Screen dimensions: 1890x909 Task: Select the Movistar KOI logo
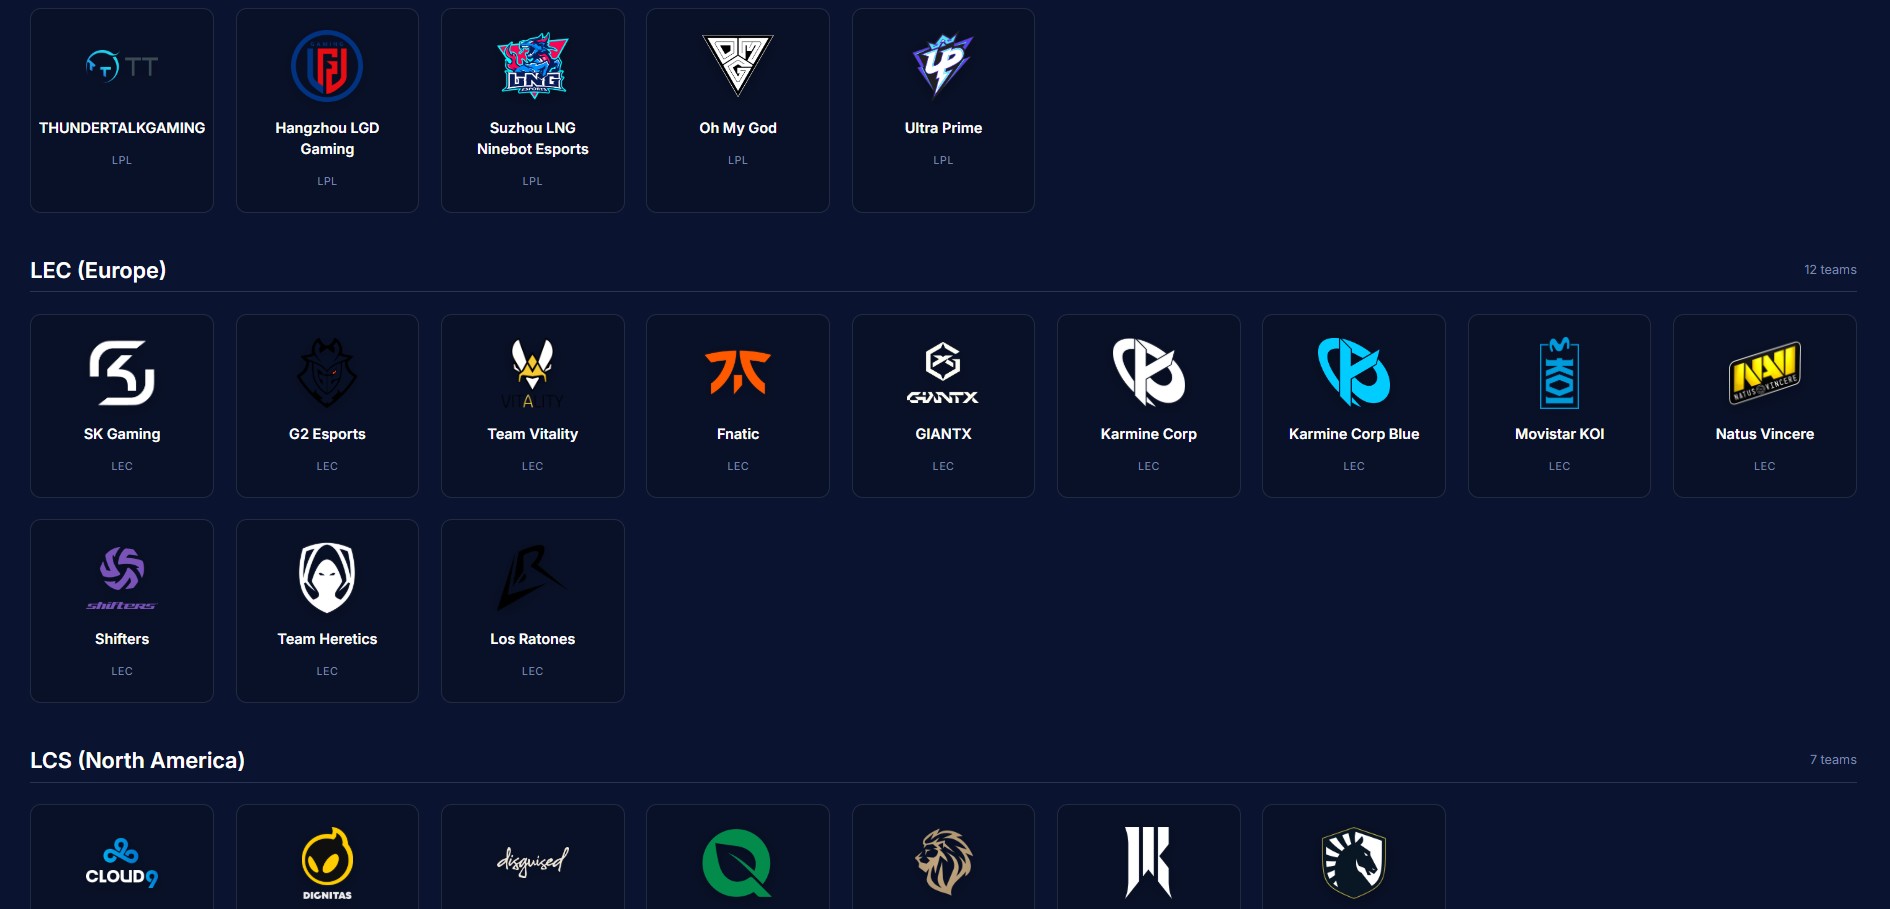pos(1559,372)
